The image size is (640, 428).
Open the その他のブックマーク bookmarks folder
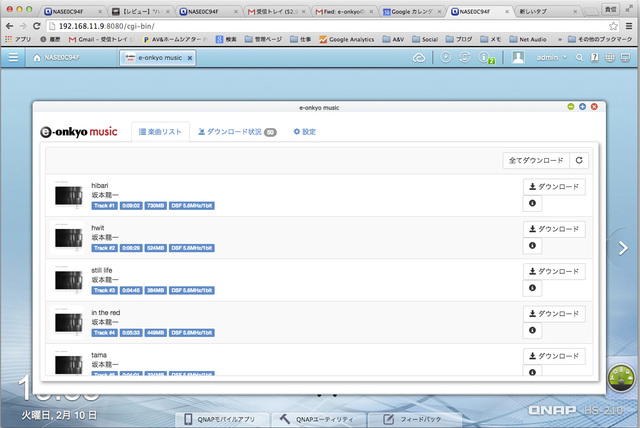click(600, 38)
